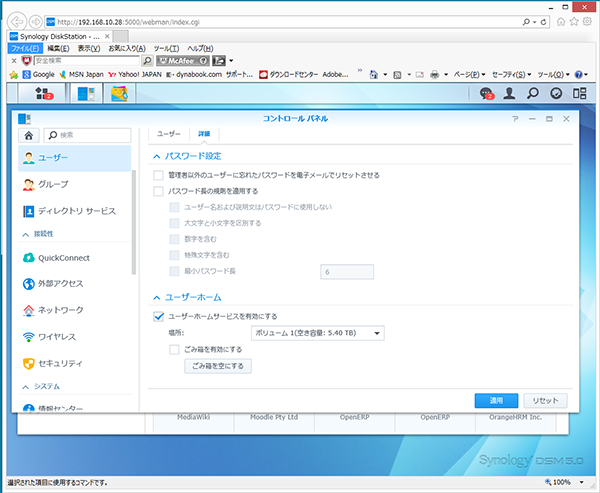The width and height of the screenshot is (600, 493).
Task: Open browser settings gear icon
Action: (x=587, y=22)
